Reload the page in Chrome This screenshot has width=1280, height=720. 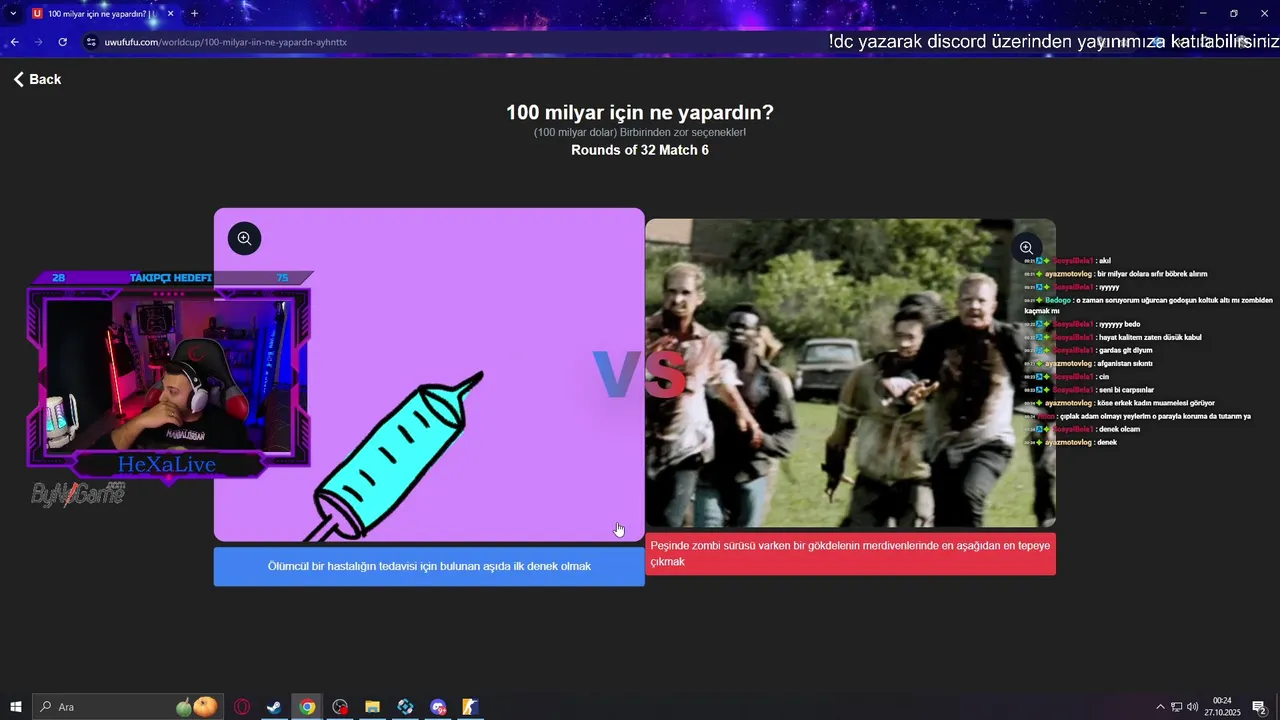pos(63,42)
